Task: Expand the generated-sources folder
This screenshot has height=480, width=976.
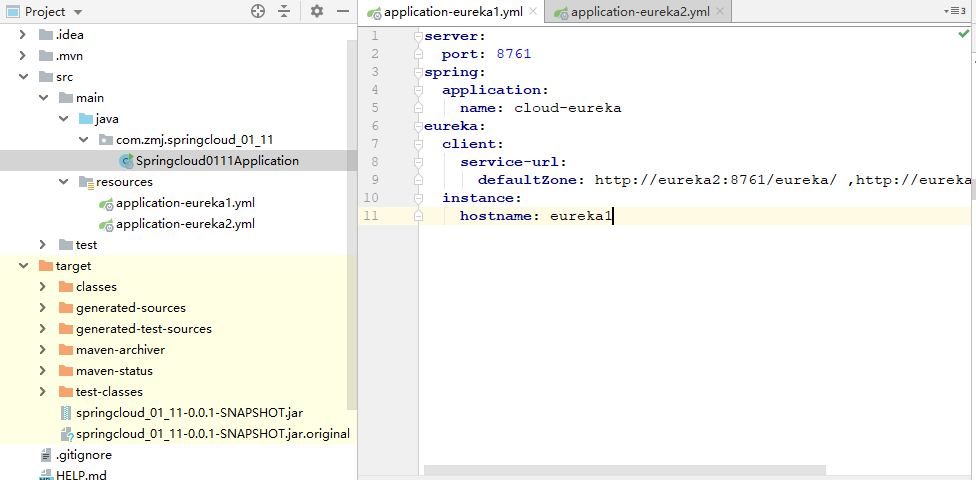Action: 43,308
